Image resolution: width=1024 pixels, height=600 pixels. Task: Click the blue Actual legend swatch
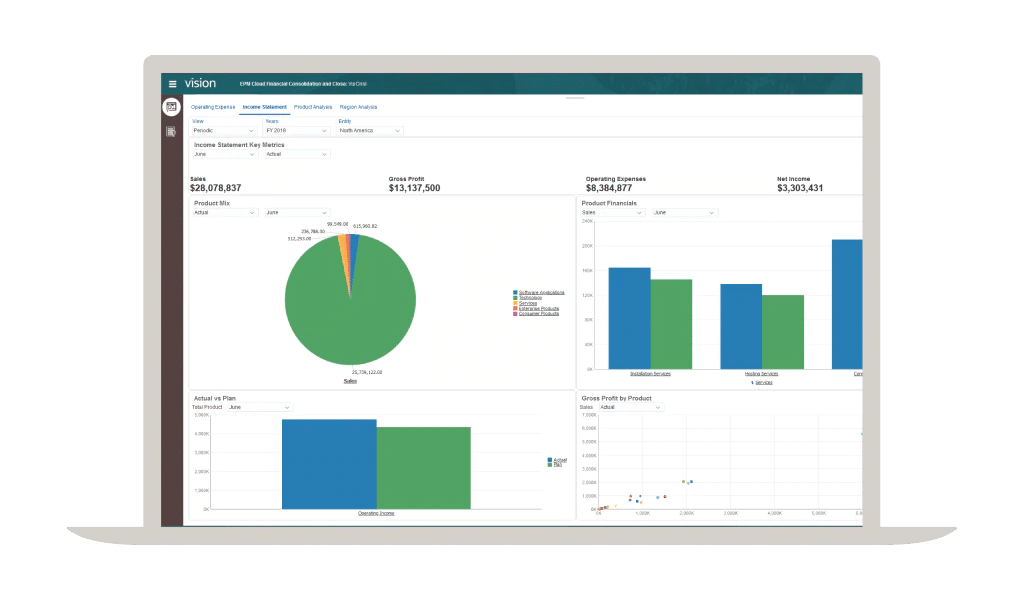(549, 461)
